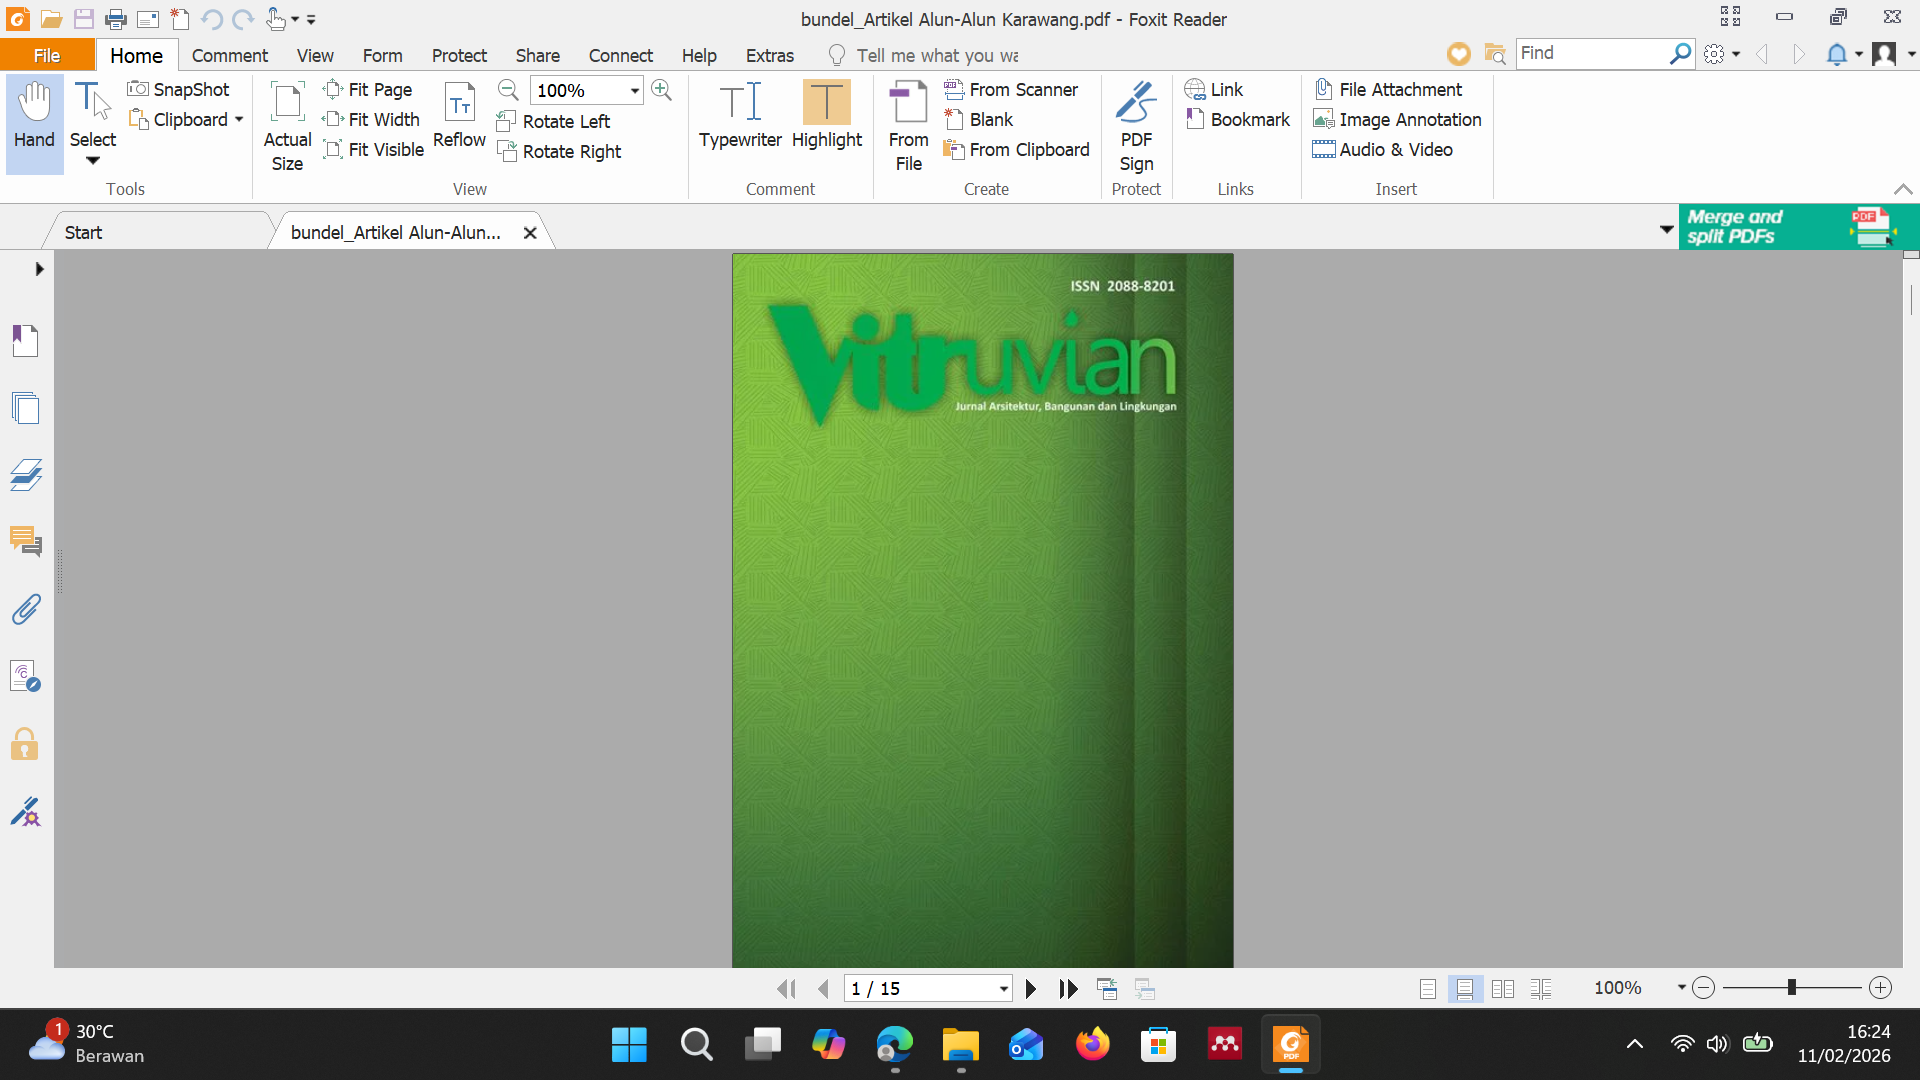Expand the page number dropdown
This screenshot has height=1080, width=1920.
coord(1003,989)
